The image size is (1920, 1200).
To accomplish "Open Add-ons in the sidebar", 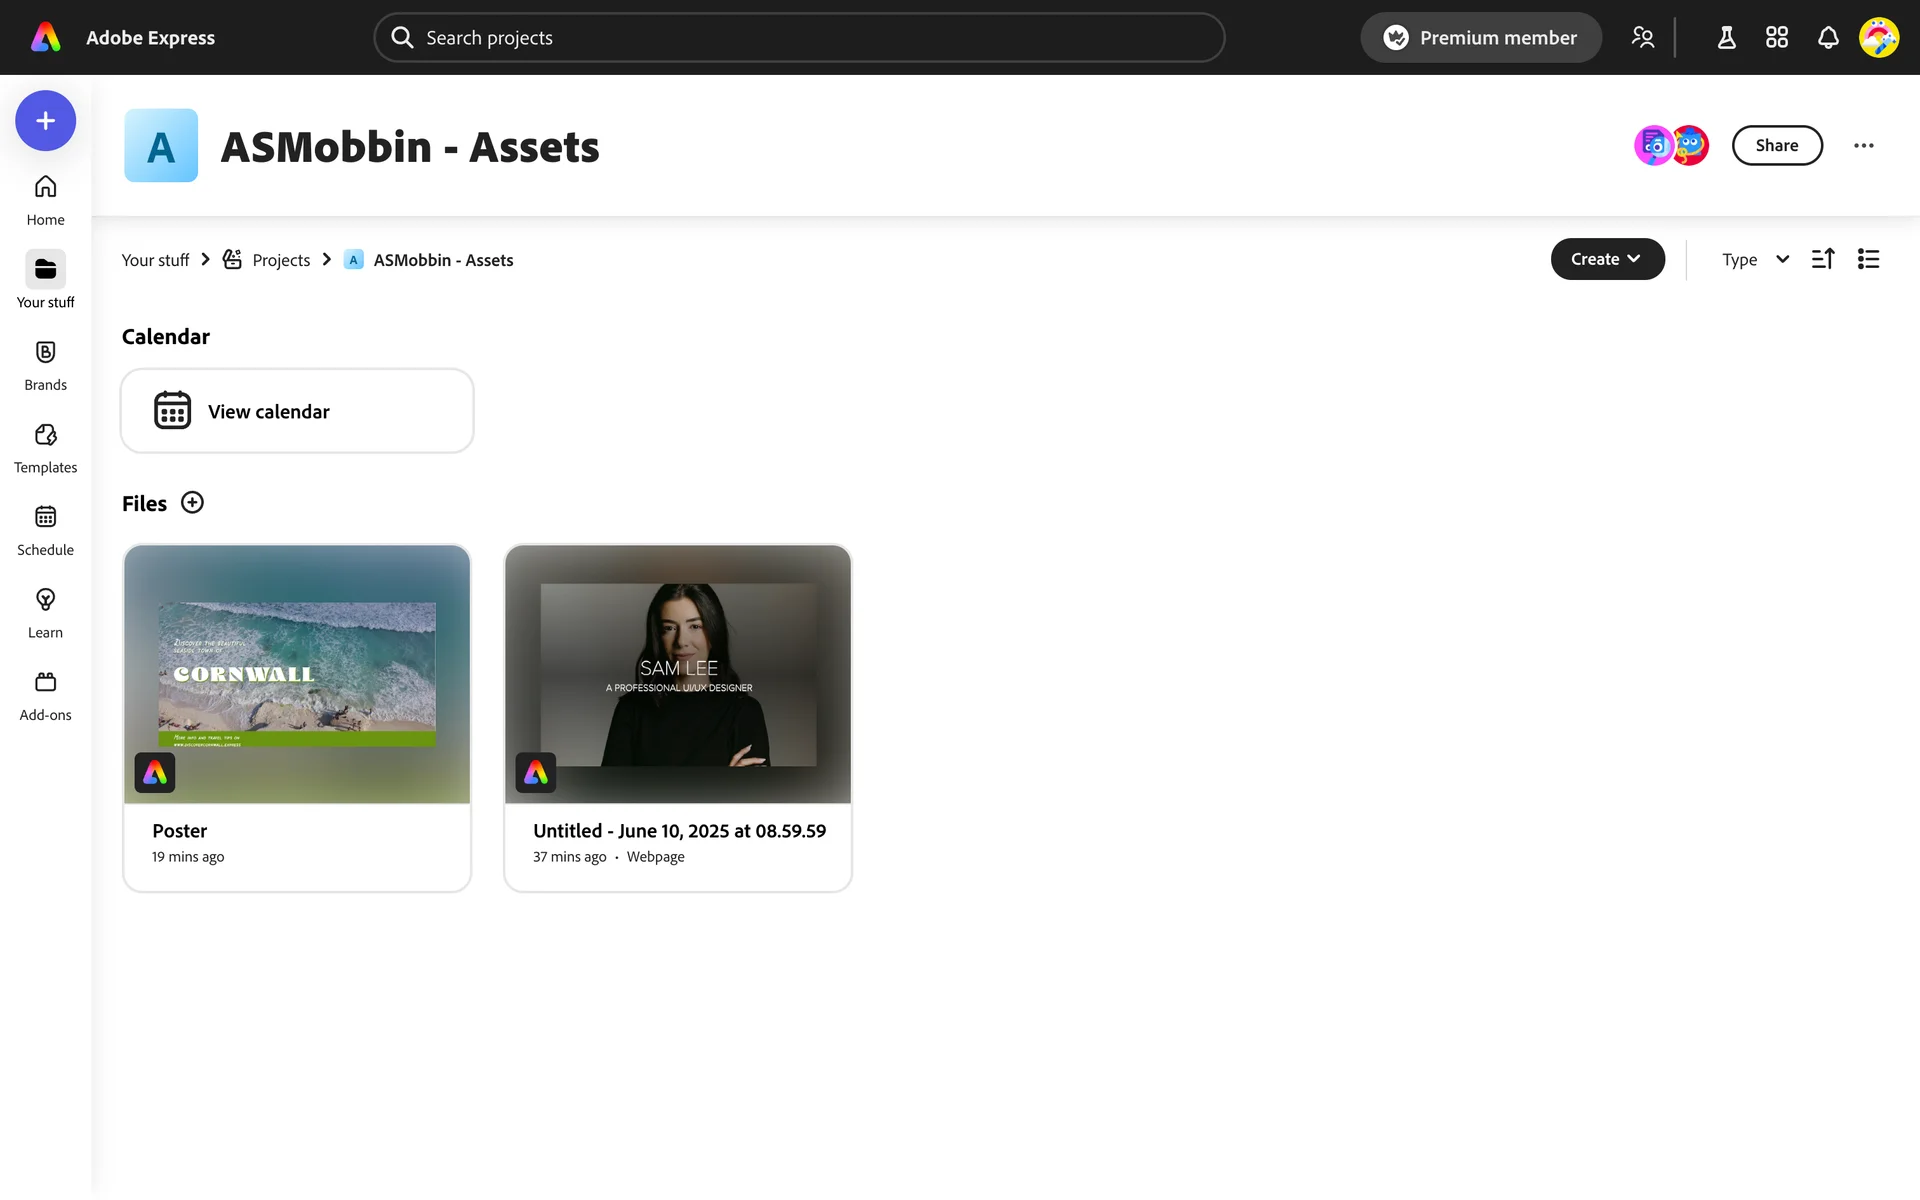I will coord(45,695).
